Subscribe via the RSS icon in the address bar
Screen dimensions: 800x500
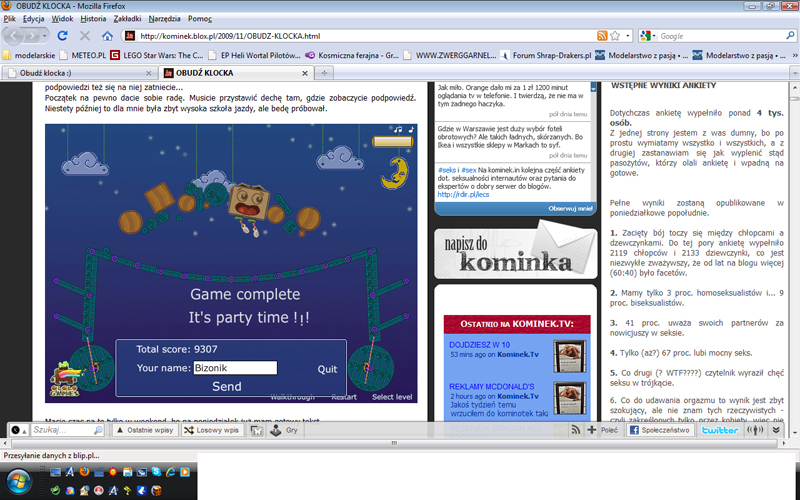click(602, 36)
